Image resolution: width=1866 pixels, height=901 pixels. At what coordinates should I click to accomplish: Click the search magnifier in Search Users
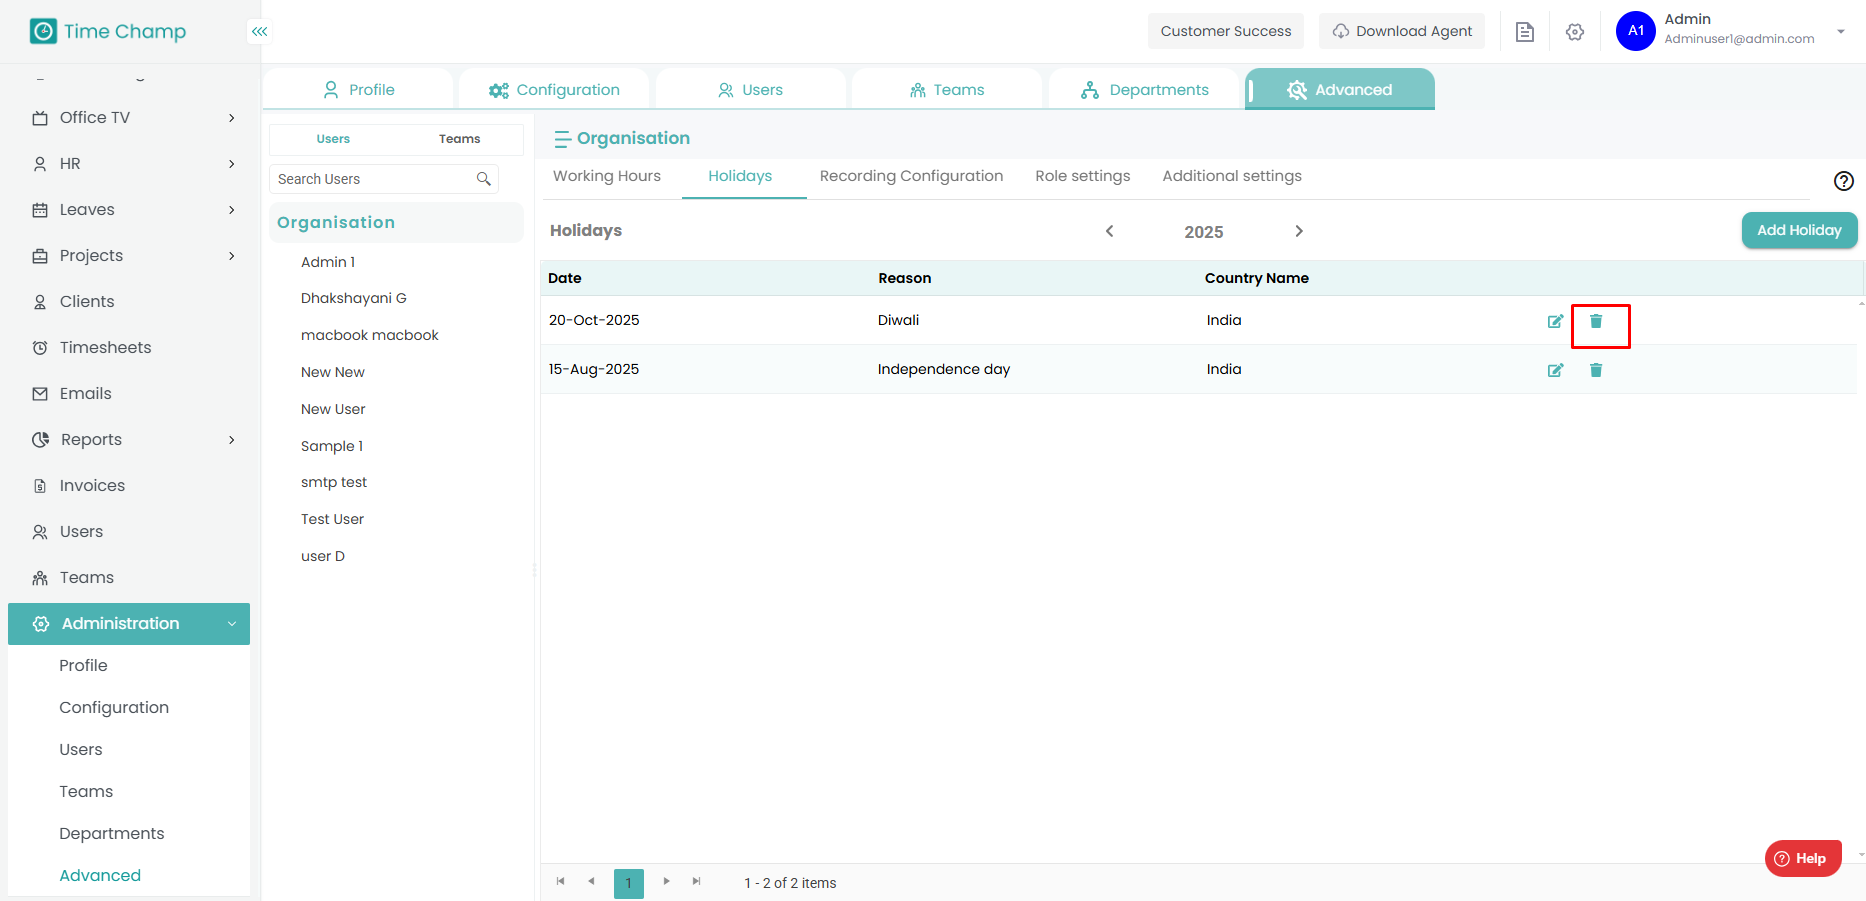(484, 179)
